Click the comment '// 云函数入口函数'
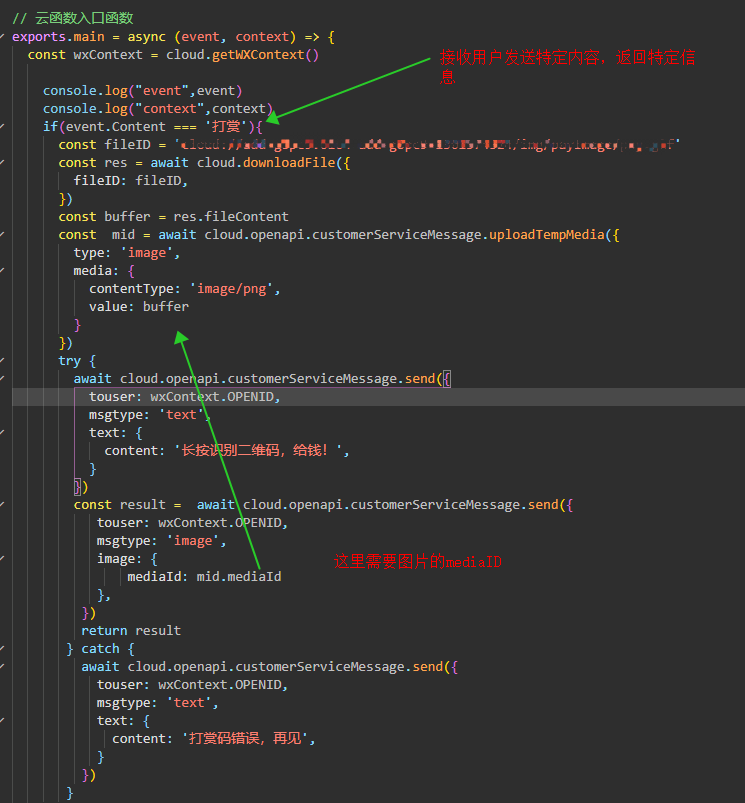The width and height of the screenshot is (745, 803). [x=73, y=18]
